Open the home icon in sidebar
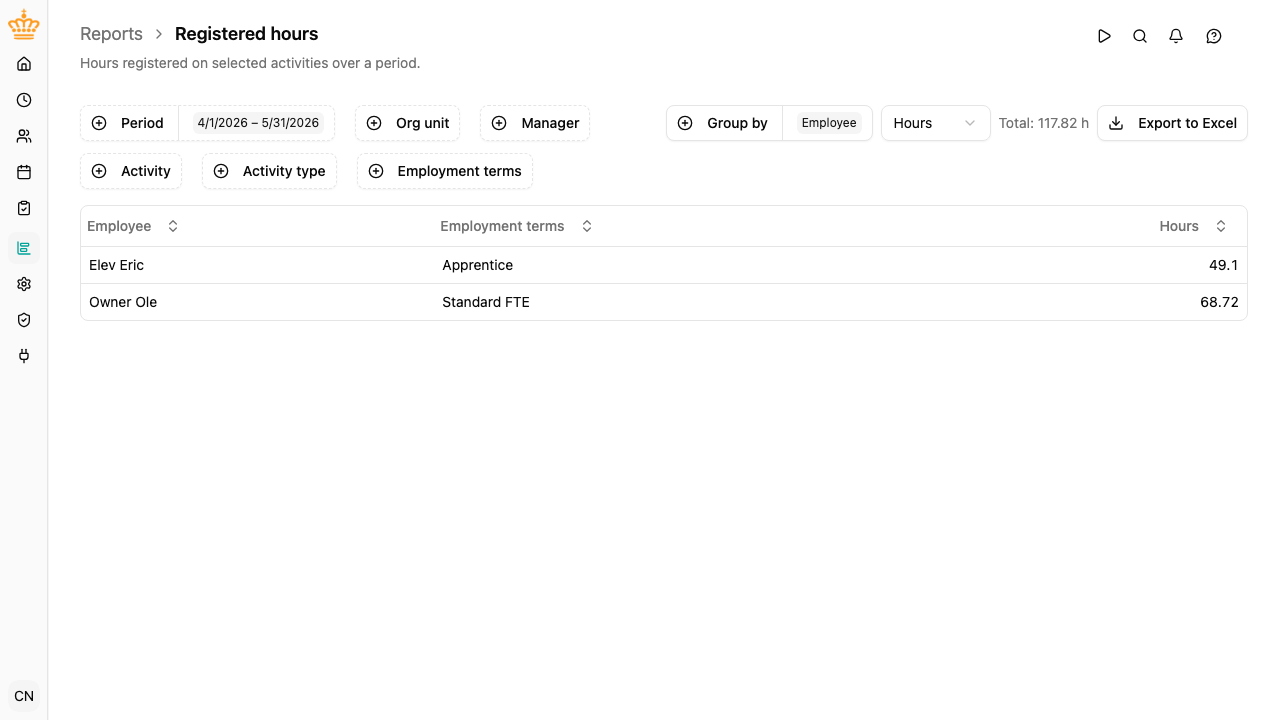The width and height of the screenshot is (1280, 720). (24, 64)
